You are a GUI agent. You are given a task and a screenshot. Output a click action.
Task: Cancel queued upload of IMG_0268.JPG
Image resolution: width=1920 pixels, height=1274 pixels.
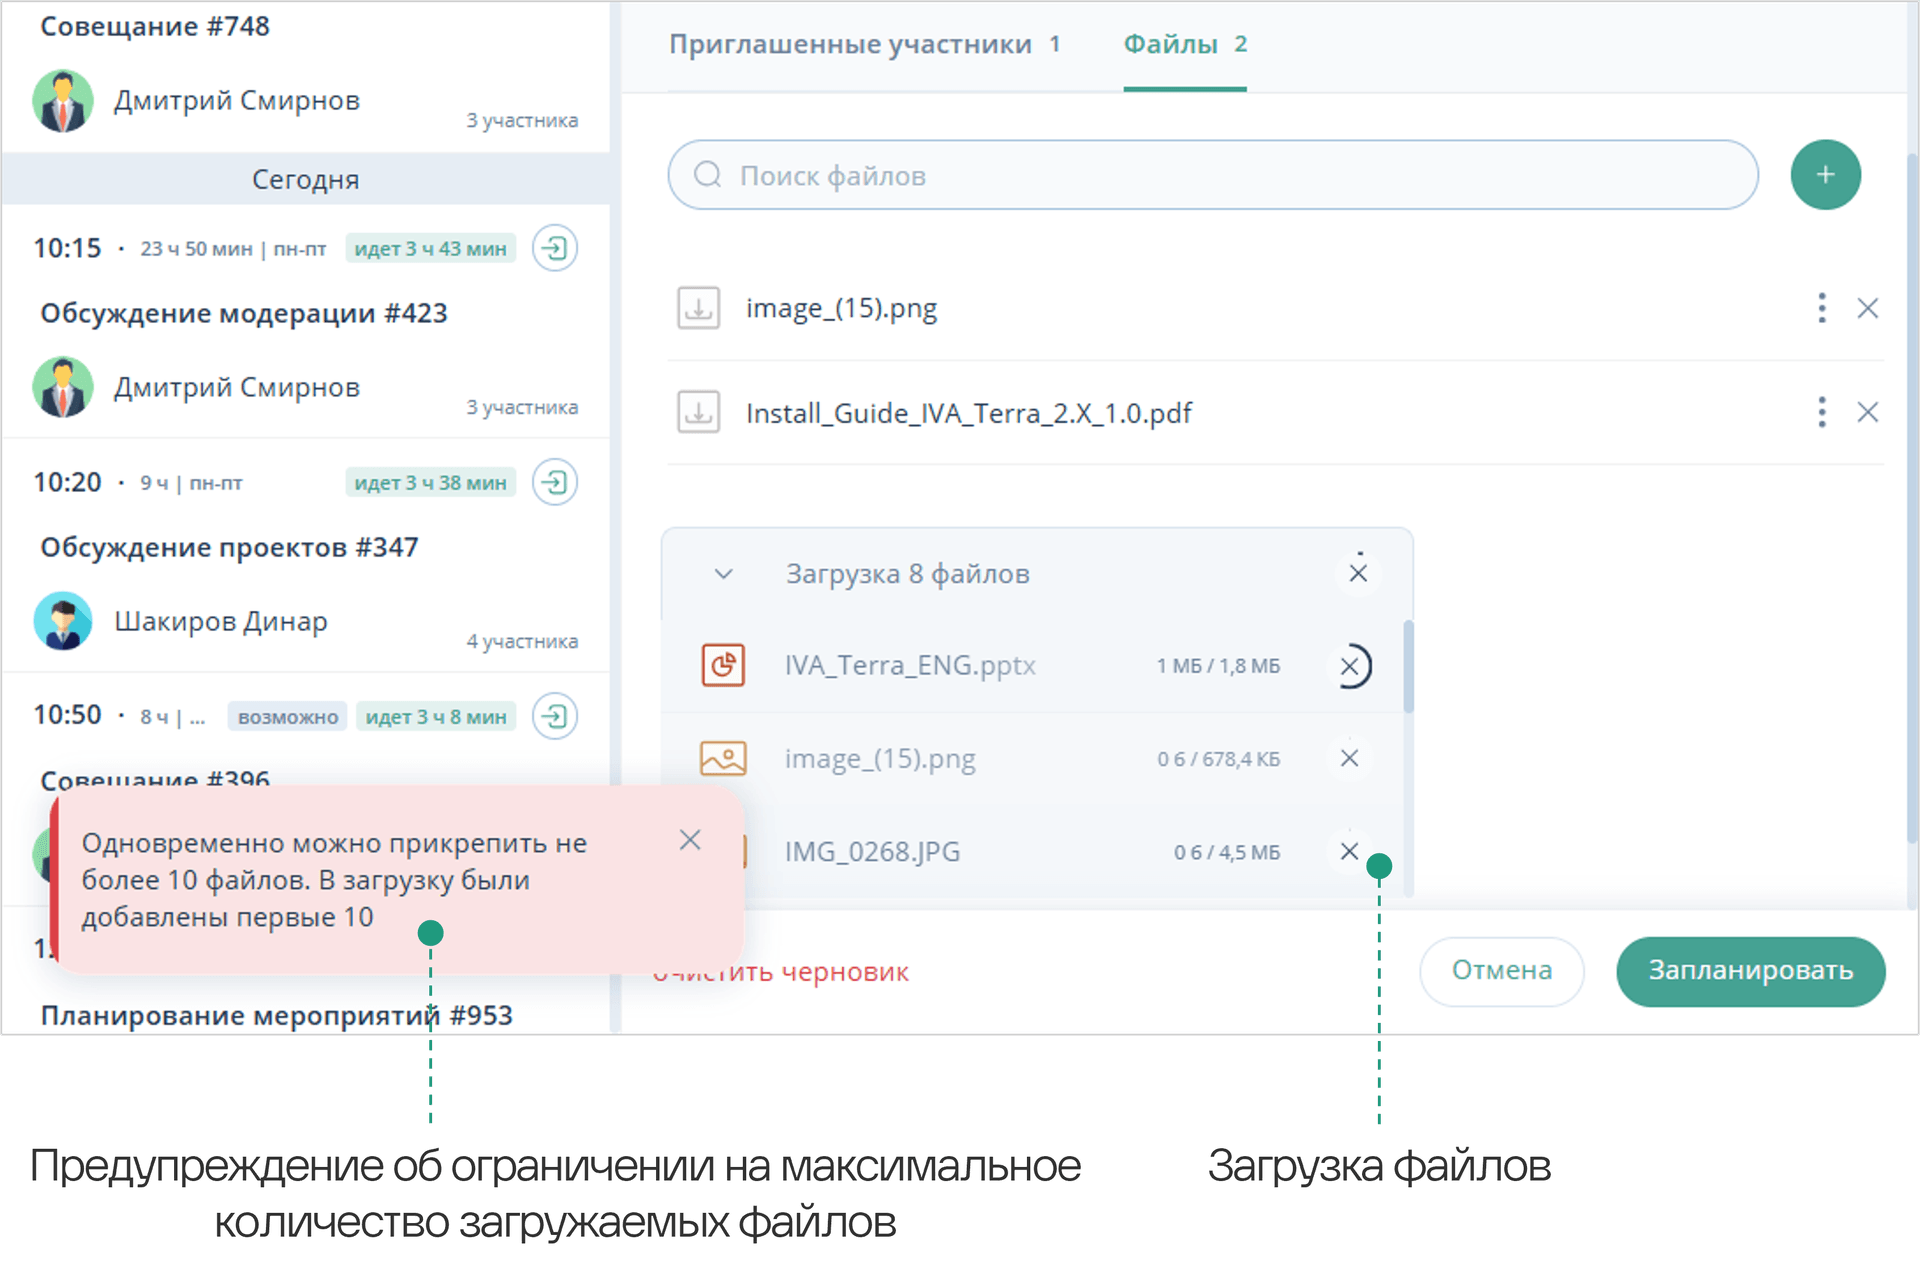coord(1349,851)
